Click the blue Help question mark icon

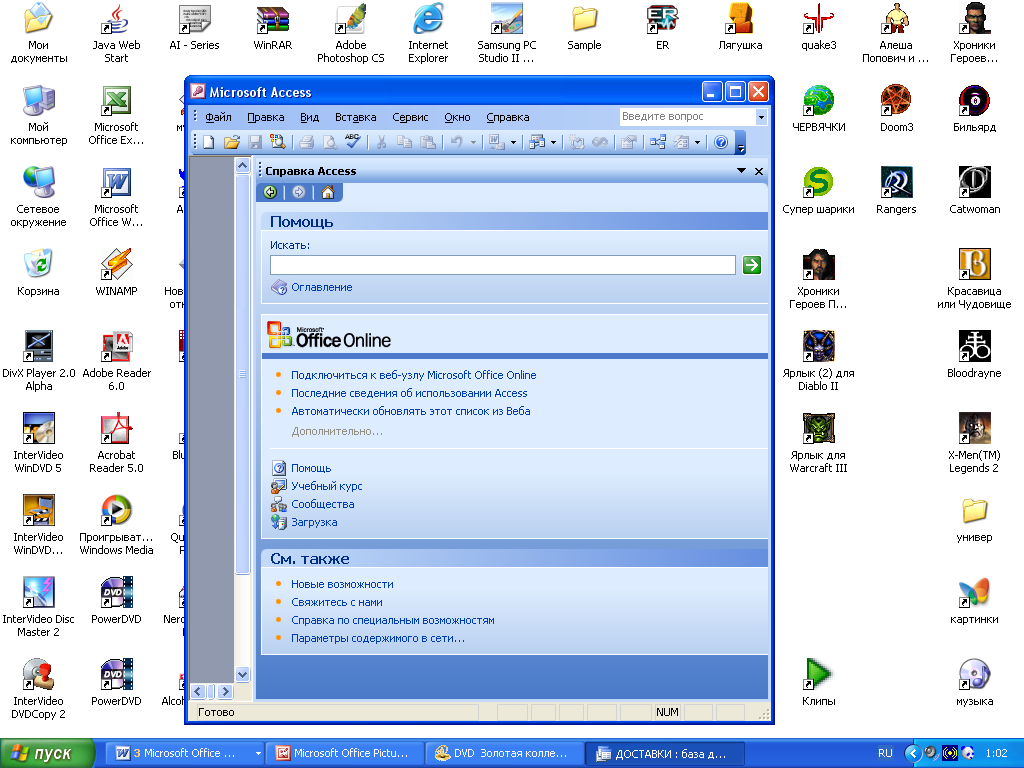point(721,142)
